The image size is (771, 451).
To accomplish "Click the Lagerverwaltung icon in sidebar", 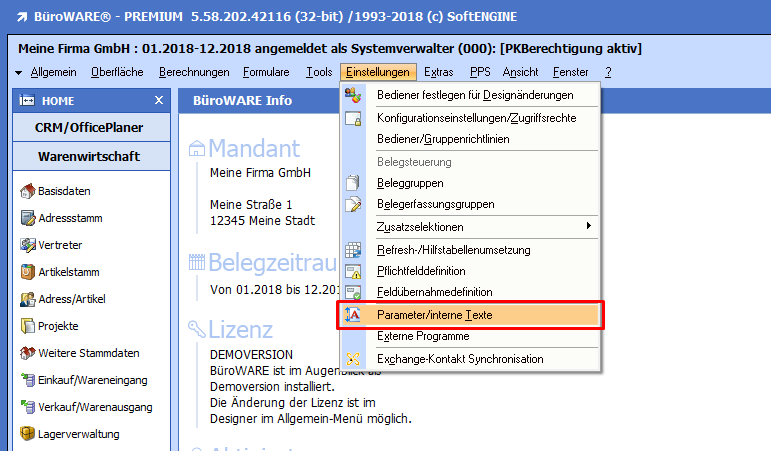I will tap(27, 434).
